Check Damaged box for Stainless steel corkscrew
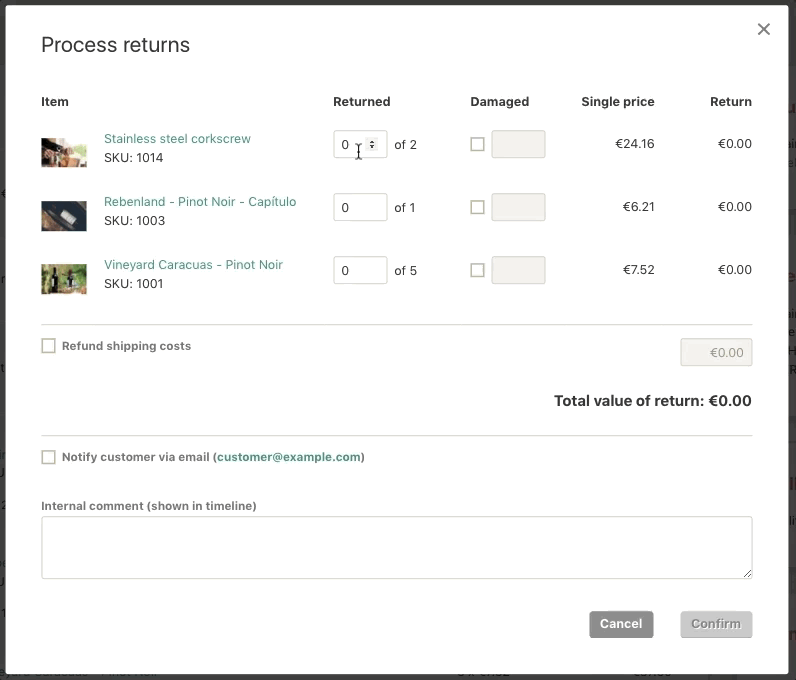 [x=477, y=144]
